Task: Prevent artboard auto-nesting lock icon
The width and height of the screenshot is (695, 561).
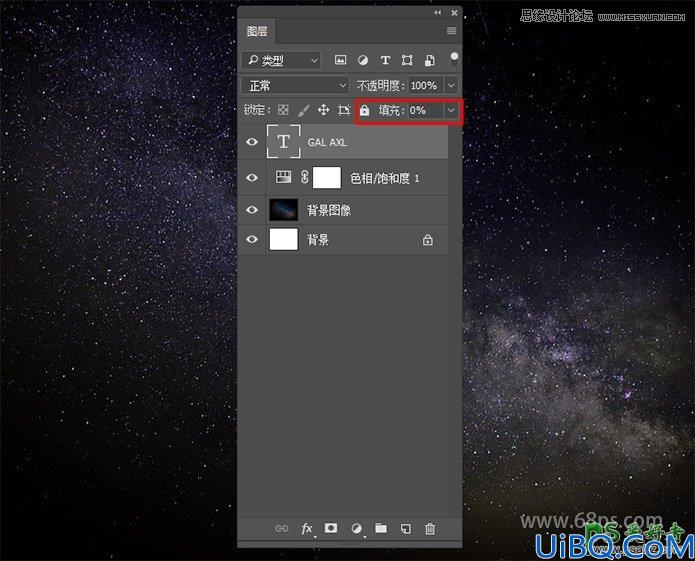Action: coord(344,110)
